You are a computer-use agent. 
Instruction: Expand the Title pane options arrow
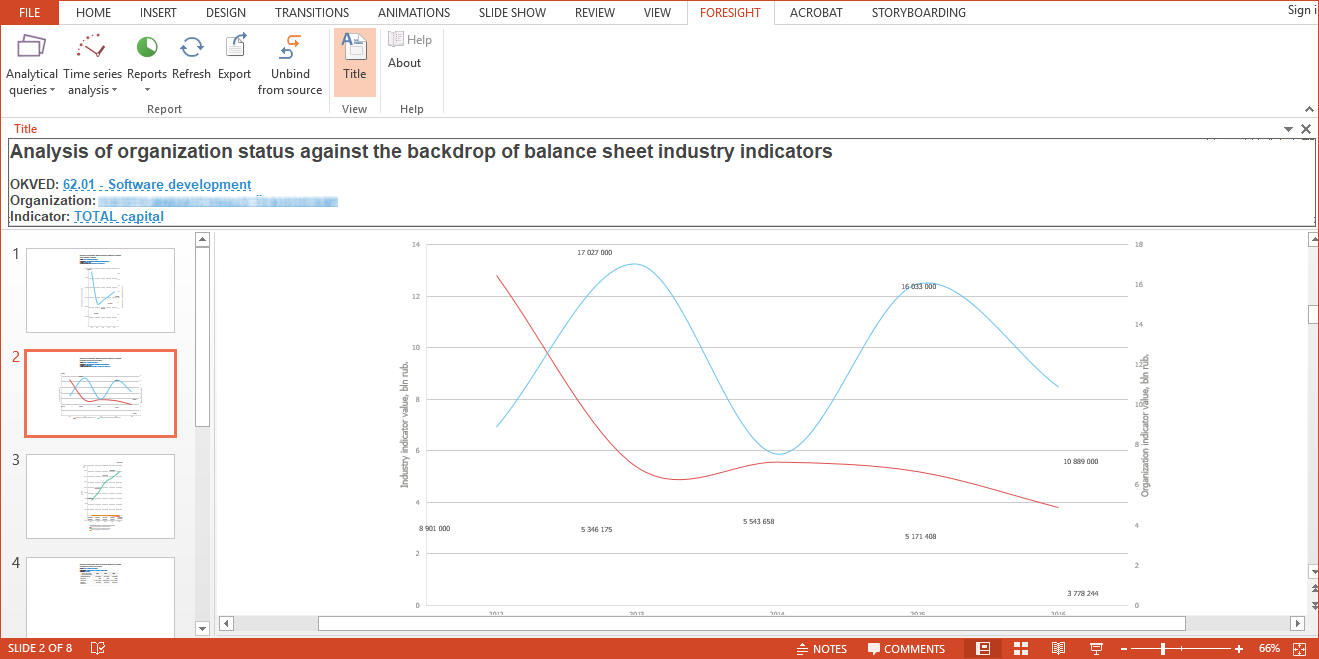coord(1288,129)
